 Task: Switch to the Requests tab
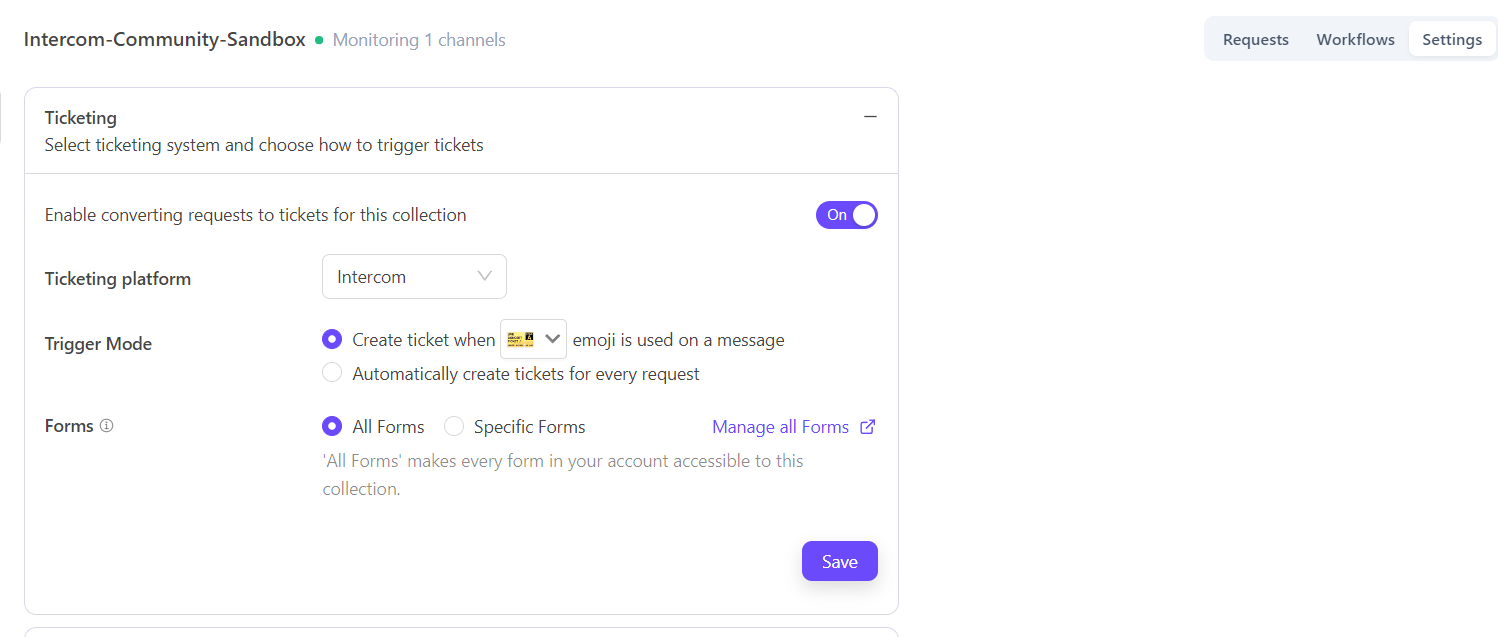[x=1255, y=40]
